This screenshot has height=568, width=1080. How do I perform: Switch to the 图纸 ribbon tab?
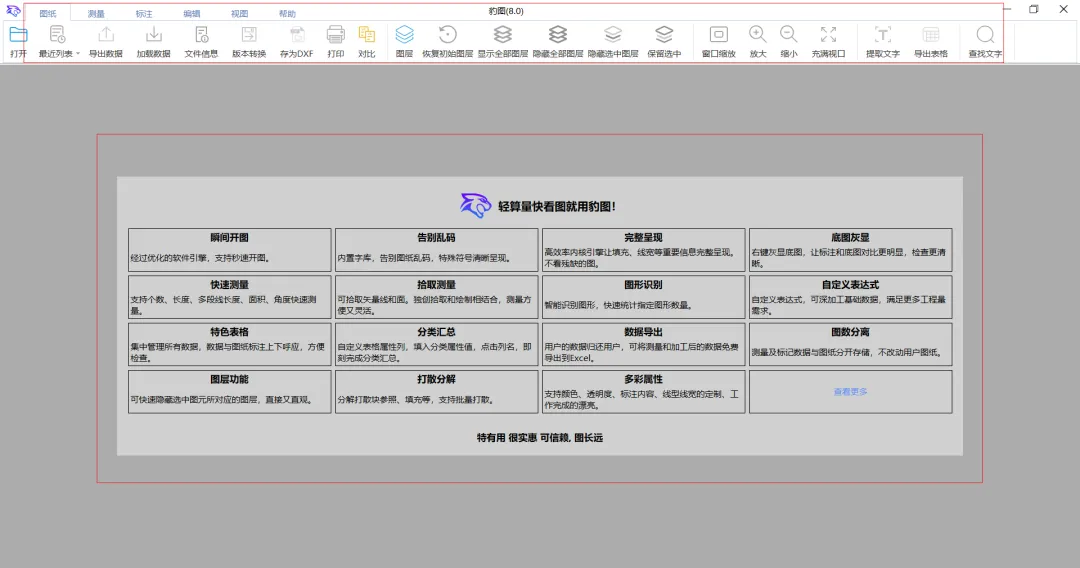pyautogui.click(x=48, y=14)
